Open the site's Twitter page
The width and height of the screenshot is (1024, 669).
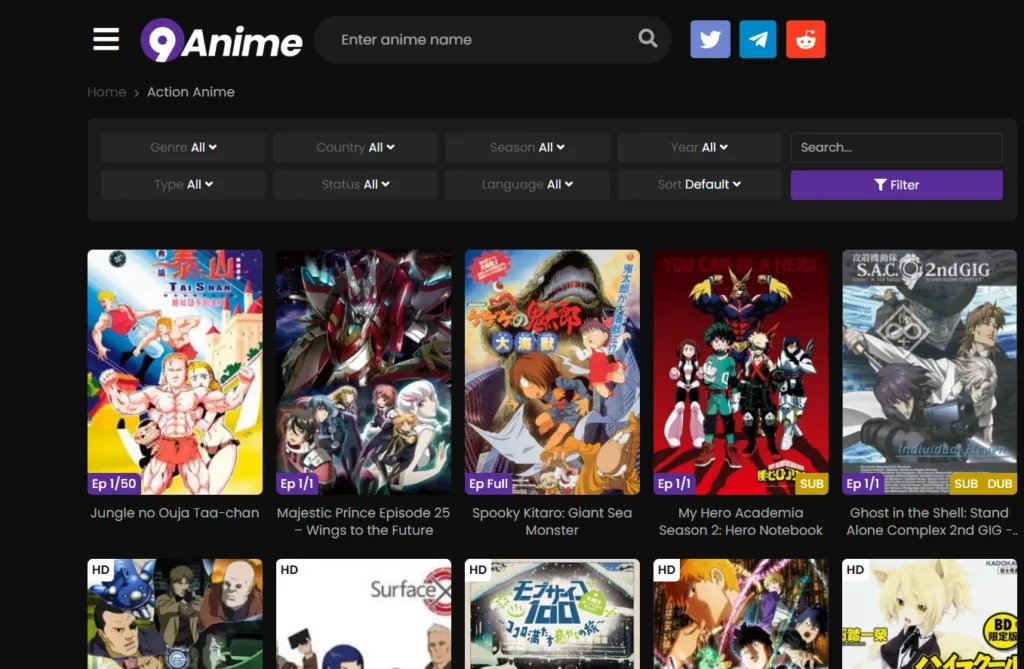tap(710, 39)
